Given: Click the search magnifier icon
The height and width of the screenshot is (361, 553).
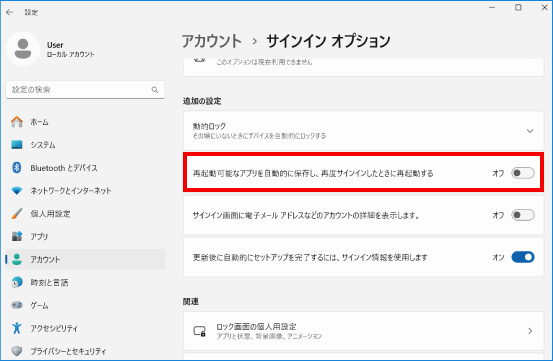Looking at the screenshot, I should tap(154, 90).
